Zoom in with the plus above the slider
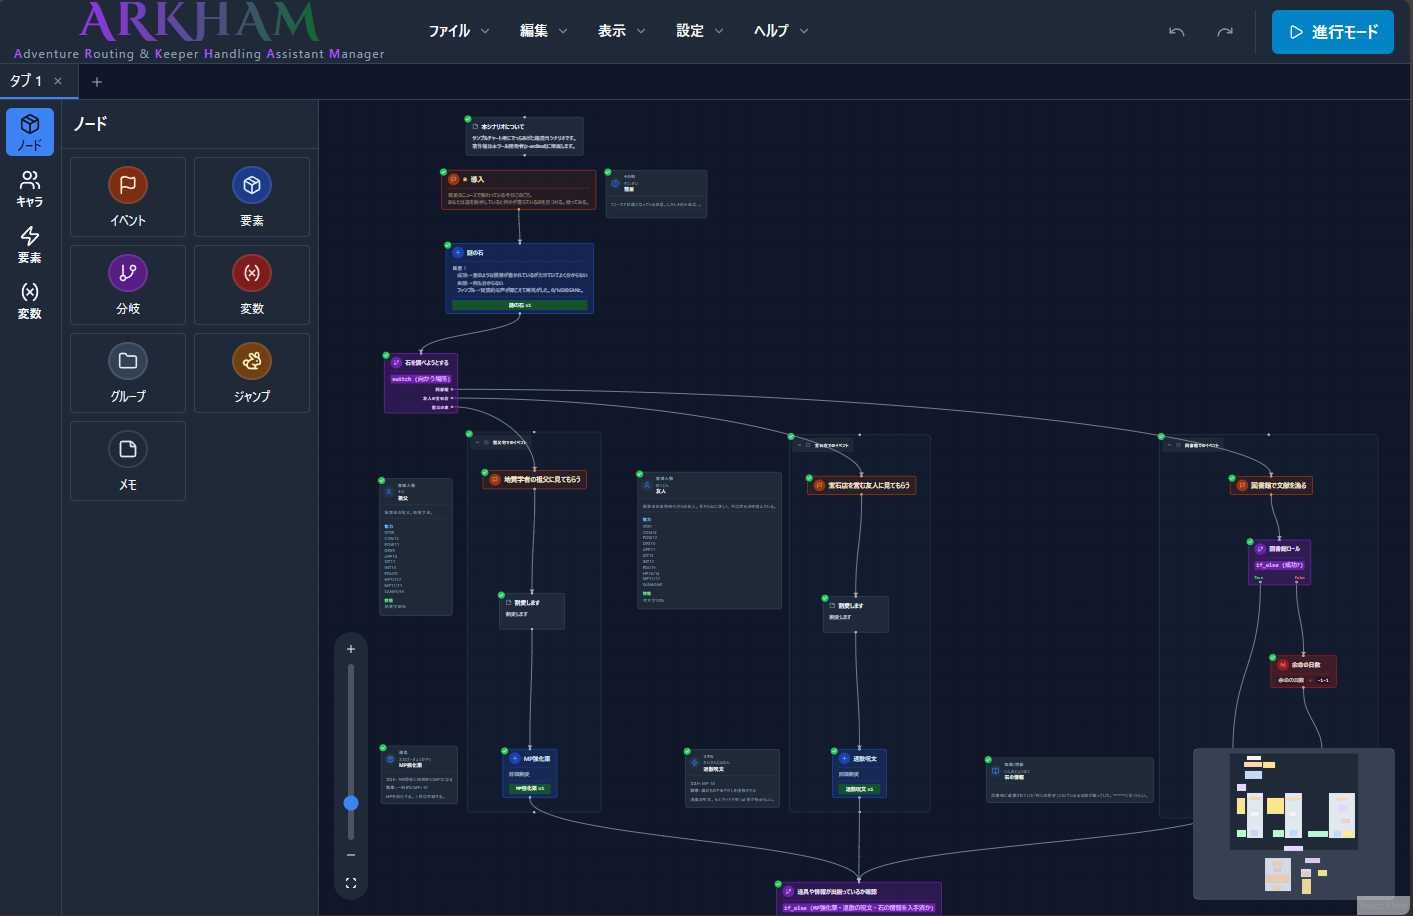The image size is (1413, 916). [351, 649]
